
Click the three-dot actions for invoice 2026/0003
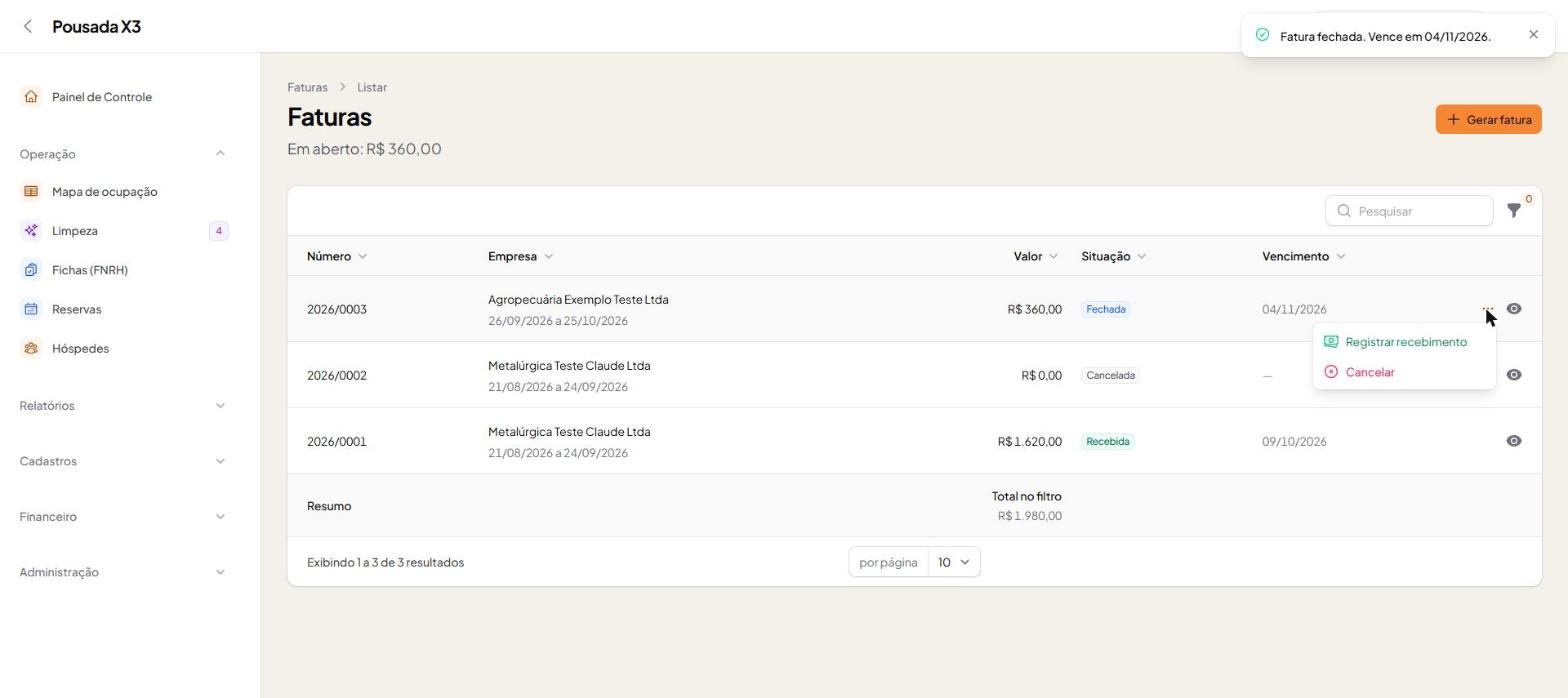click(x=1487, y=309)
